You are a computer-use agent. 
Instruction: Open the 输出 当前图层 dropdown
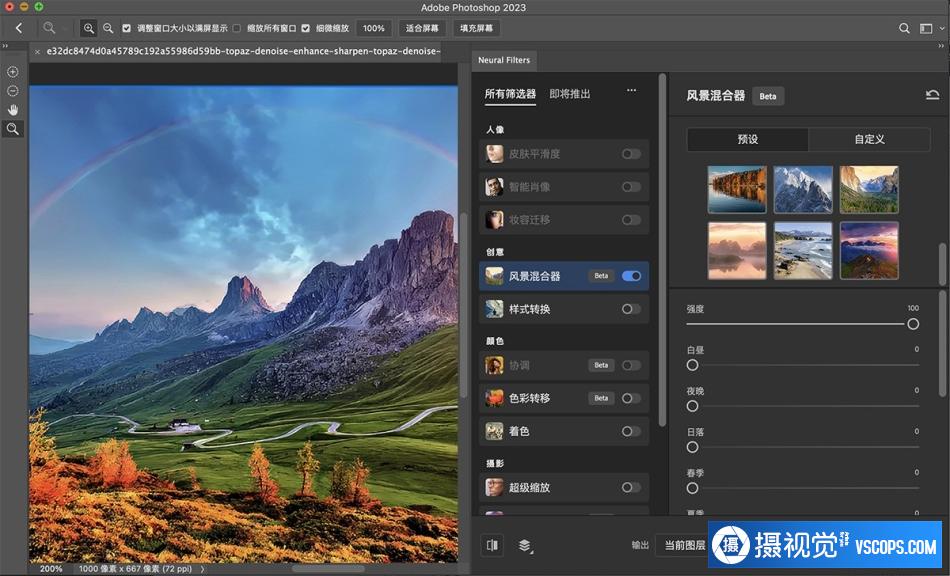(683, 545)
